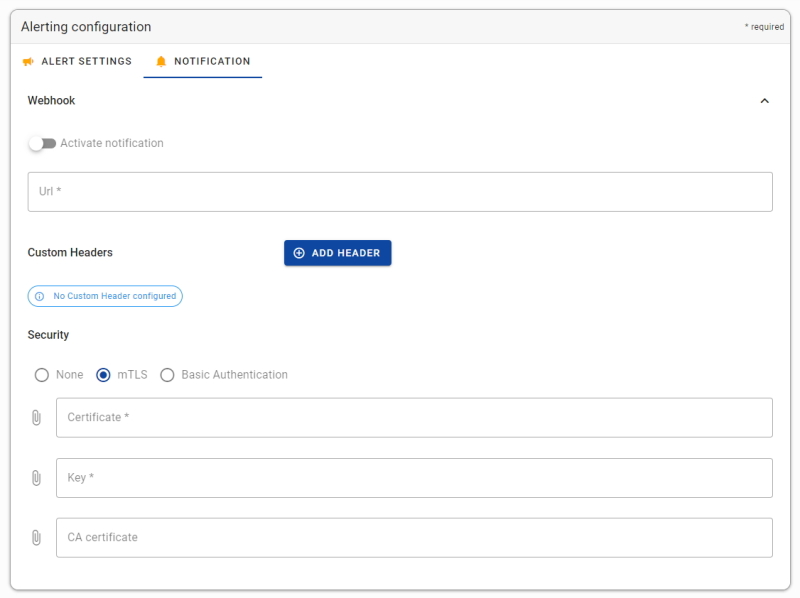Open the Alert Settings tab

pos(78,61)
